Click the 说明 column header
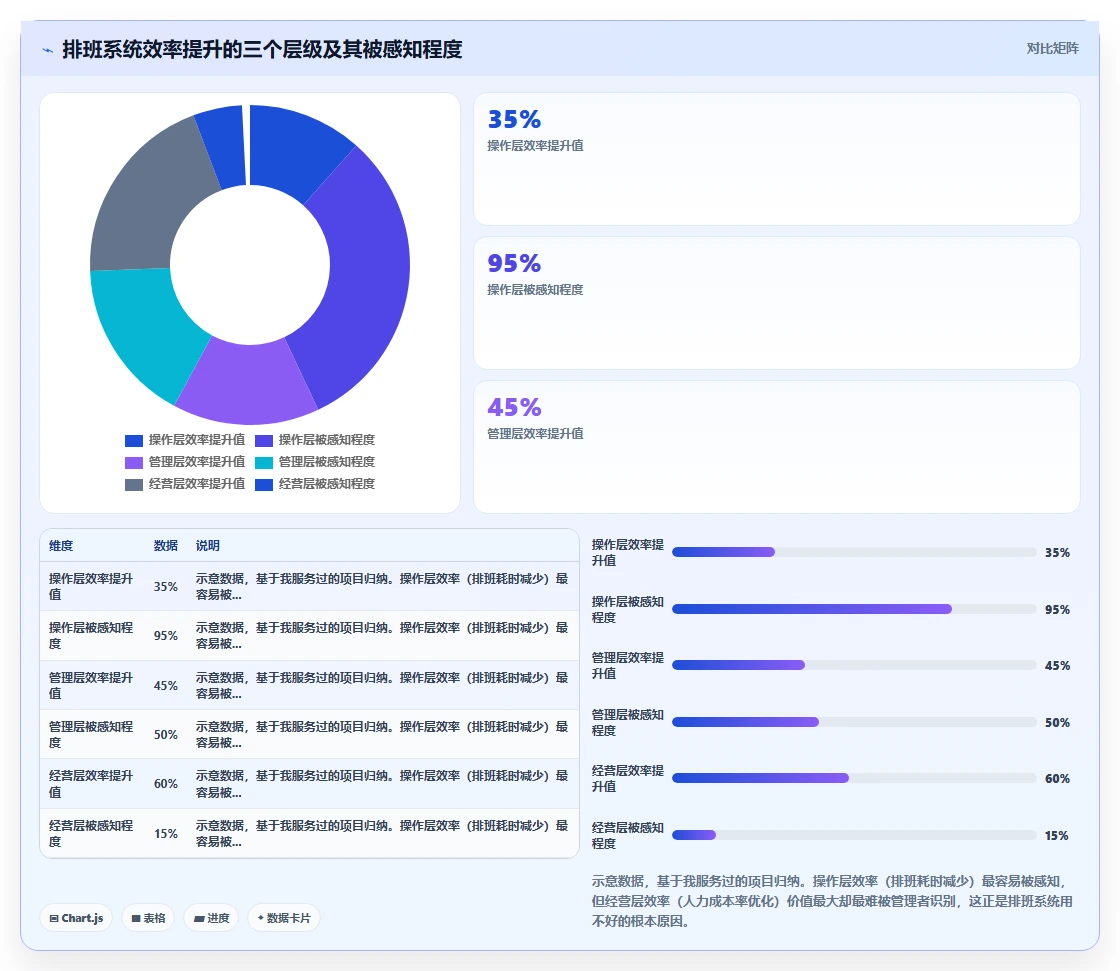This screenshot has width=1120, height=971. [208, 546]
